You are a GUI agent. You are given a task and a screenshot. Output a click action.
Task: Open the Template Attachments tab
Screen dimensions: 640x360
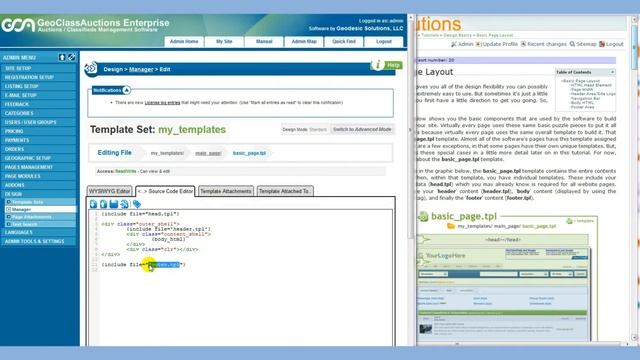pos(226,191)
